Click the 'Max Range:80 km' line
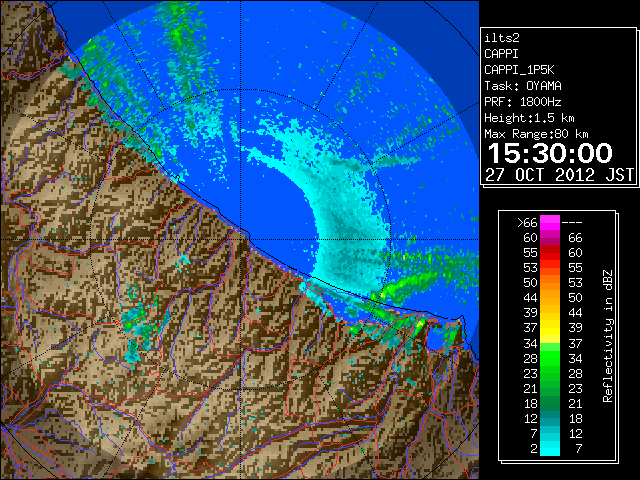This screenshot has width=640, height=480. click(x=536, y=134)
